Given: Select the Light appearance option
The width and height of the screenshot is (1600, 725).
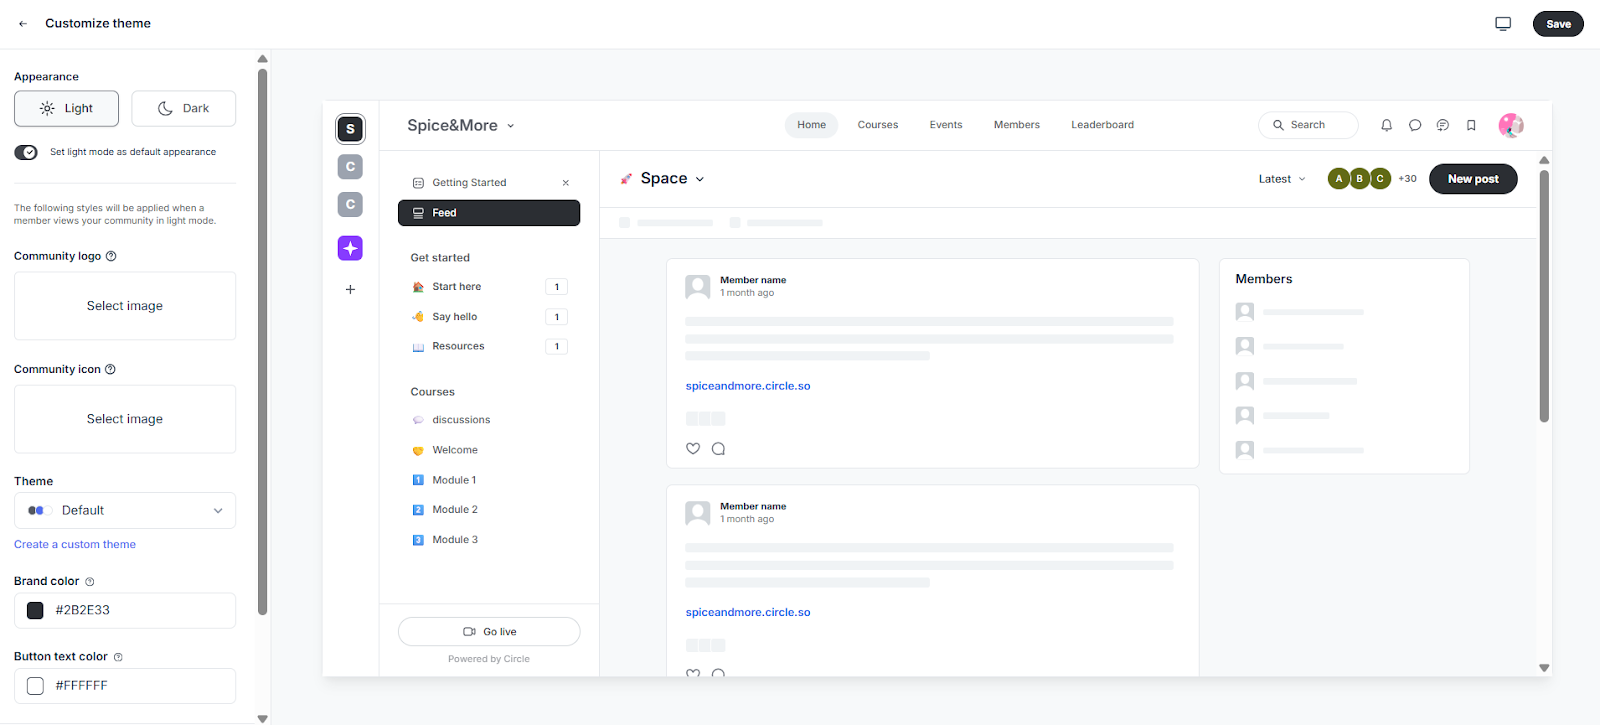Looking at the screenshot, I should click(66, 108).
